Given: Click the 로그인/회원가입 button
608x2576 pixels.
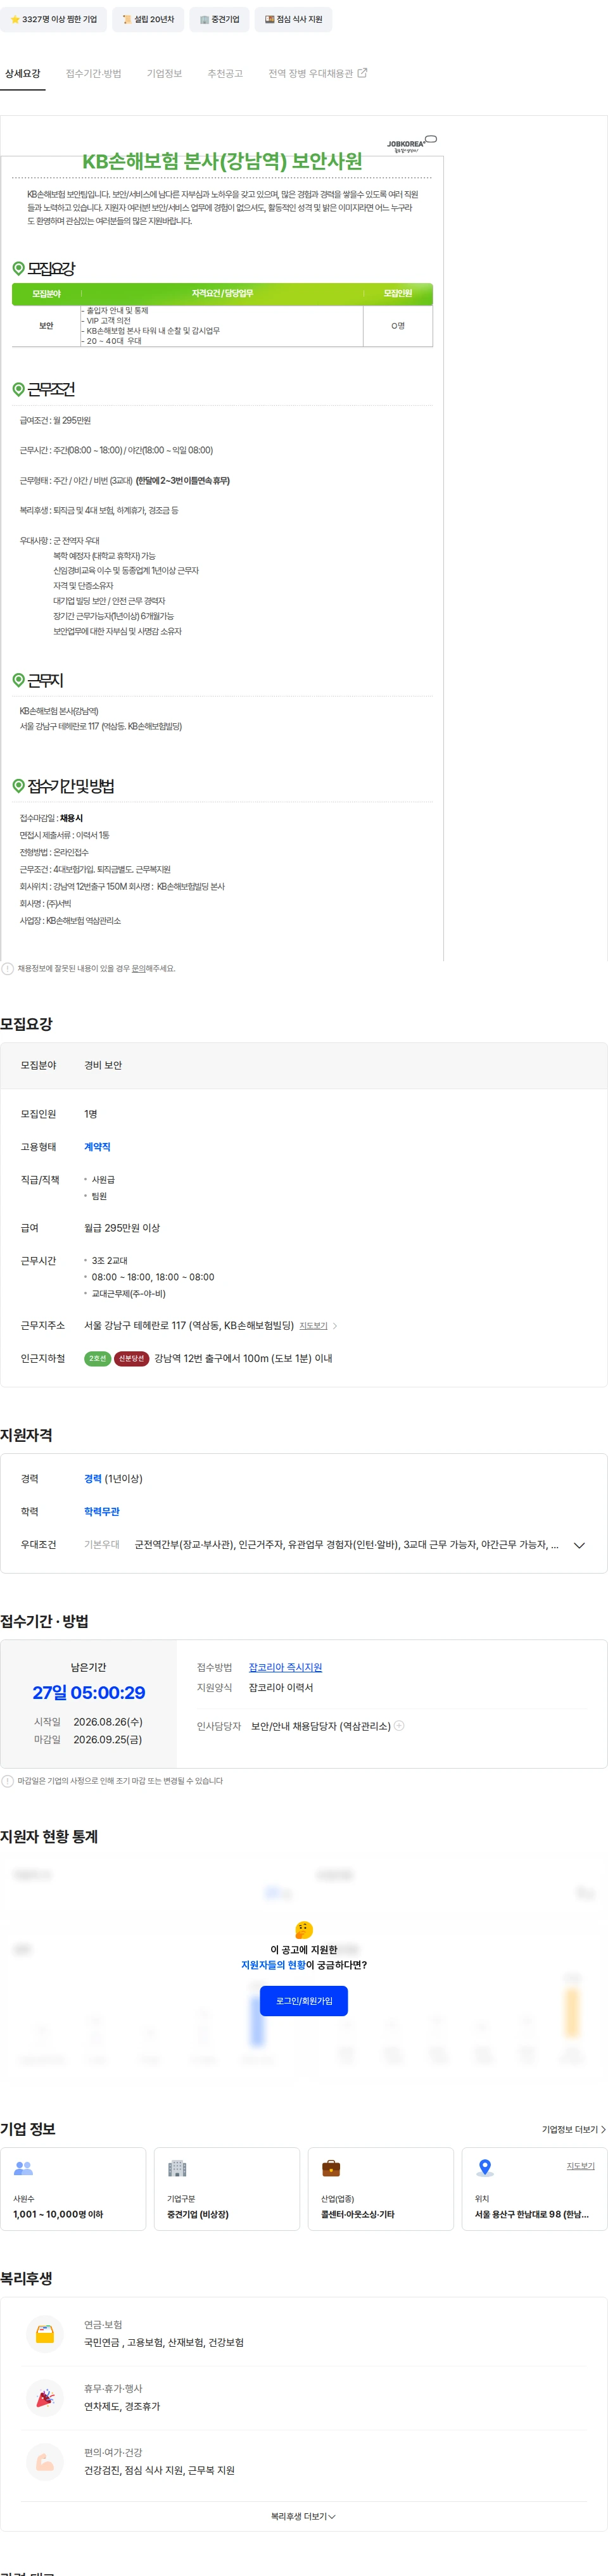Looking at the screenshot, I should (x=304, y=2001).
